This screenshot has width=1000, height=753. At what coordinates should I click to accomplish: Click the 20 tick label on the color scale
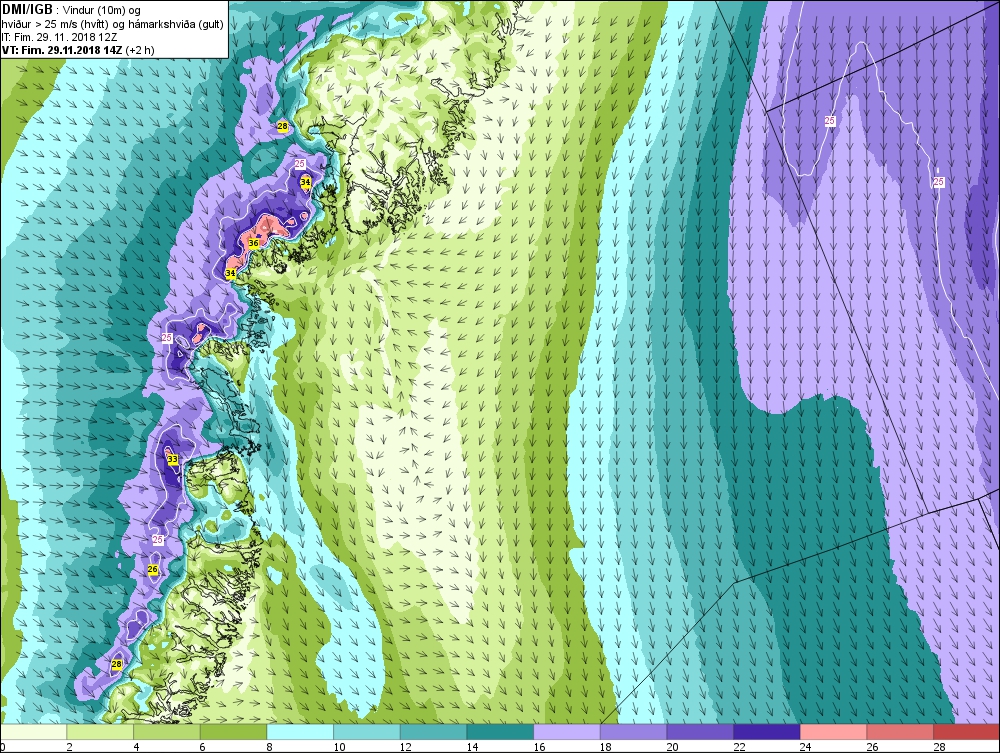672,747
